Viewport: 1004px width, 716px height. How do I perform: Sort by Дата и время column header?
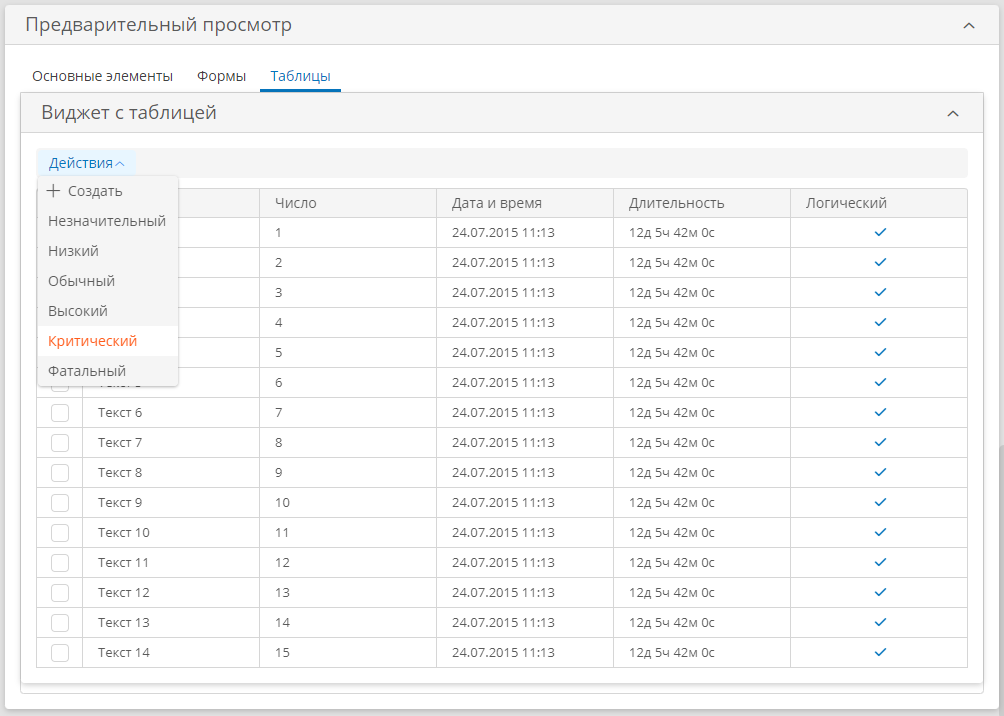pyautogui.click(x=524, y=203)
